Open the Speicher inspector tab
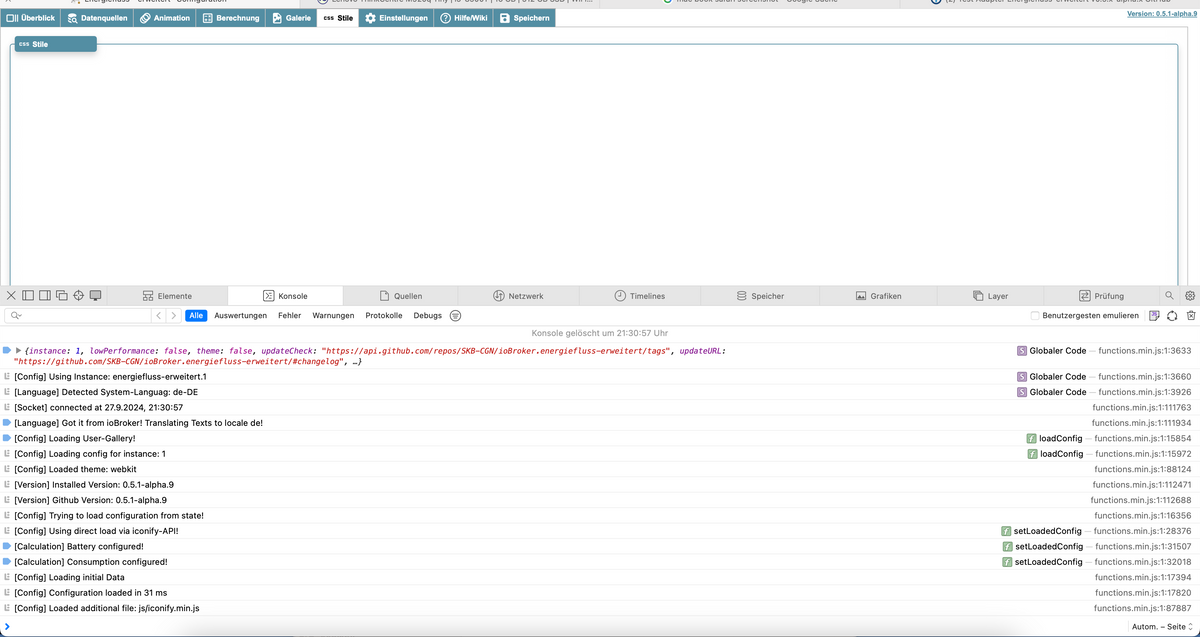 761,296
